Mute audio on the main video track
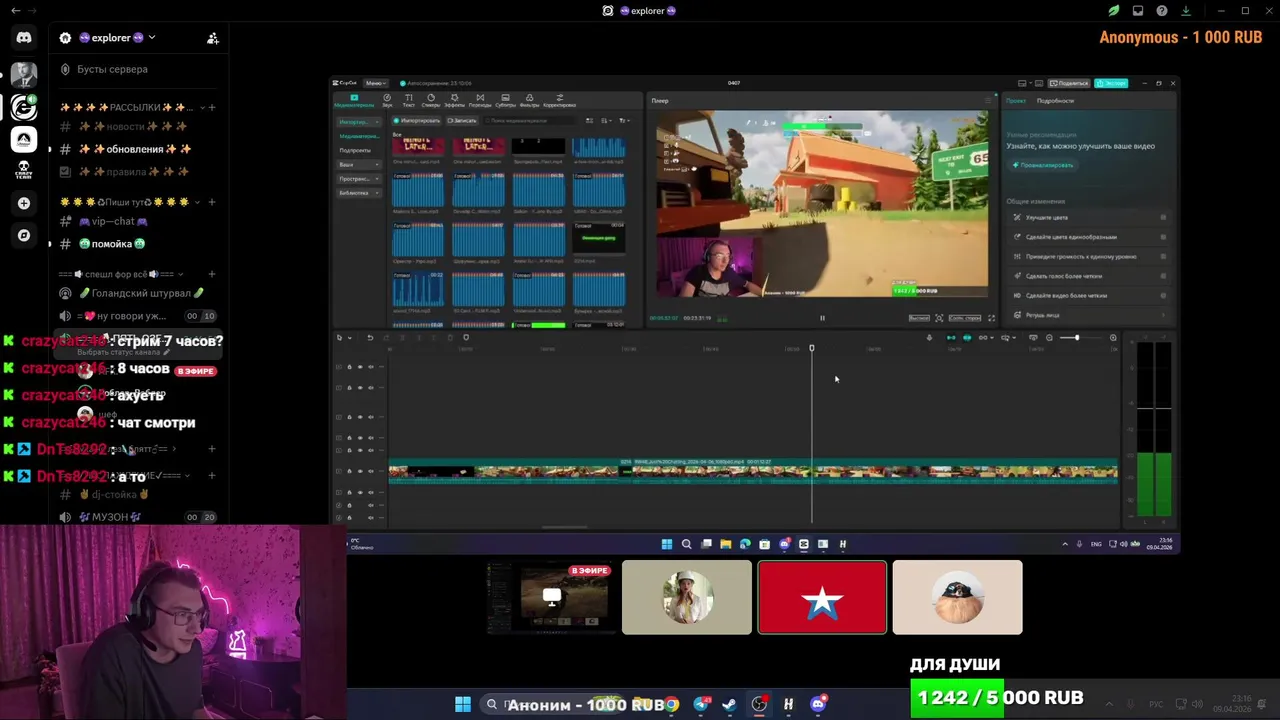This screenshot has width=1280, height=720. click(371, 471)
